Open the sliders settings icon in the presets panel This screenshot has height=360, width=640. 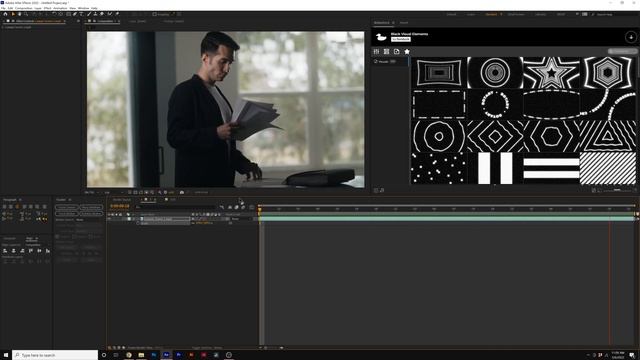click(376, 51)
